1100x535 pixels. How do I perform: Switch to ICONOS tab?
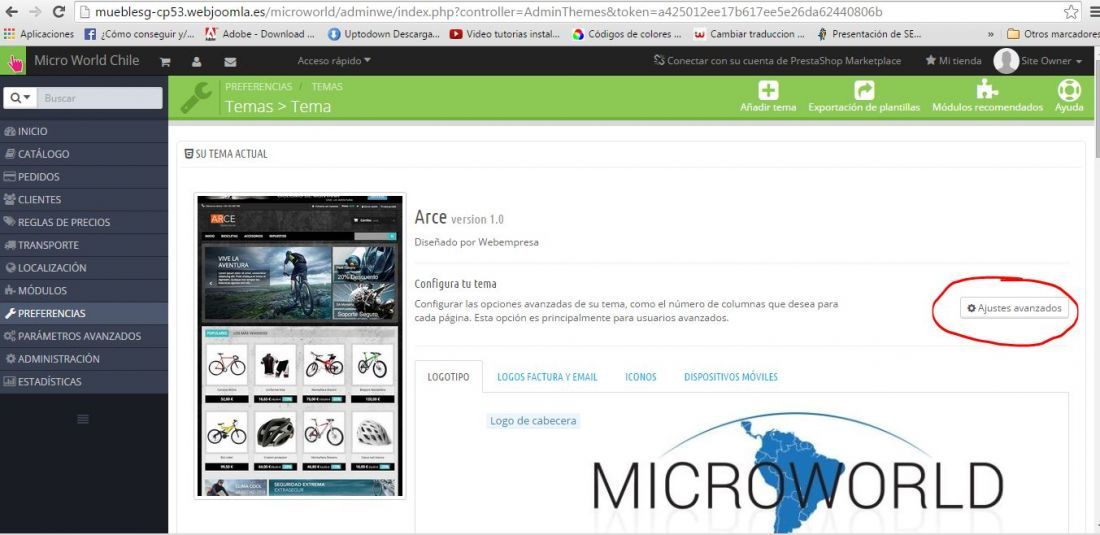(x=640, y=377)
